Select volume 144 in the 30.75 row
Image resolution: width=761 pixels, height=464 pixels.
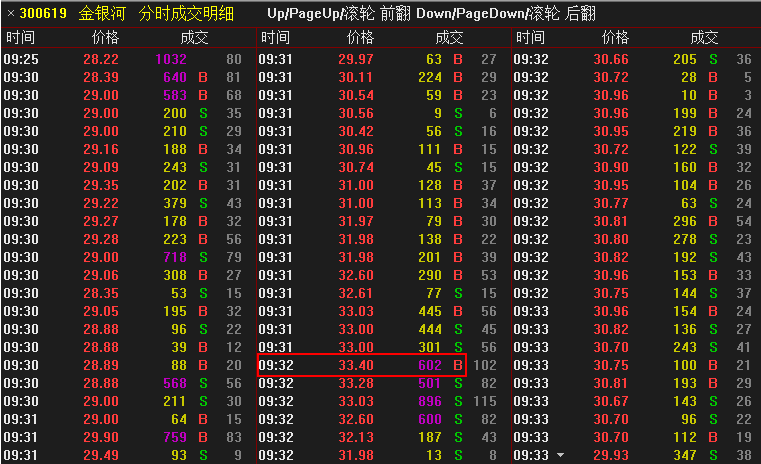pyautogui.click(x=685, y=293)
